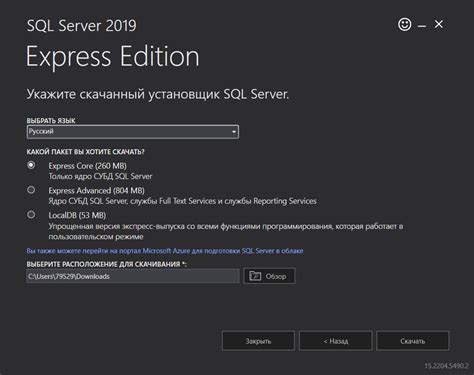The height and width of the screenshot is (375, 474).
Task: Click the Express Advanced (804 MB) label text
Action: tap(96, 190)
